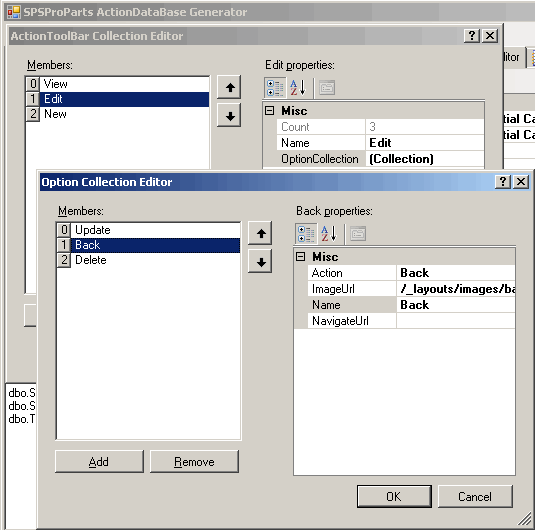Collapse Misc category in Back properties
This screenshot has height=530, width=535.
pyautogui.click(x=301, y=257)
